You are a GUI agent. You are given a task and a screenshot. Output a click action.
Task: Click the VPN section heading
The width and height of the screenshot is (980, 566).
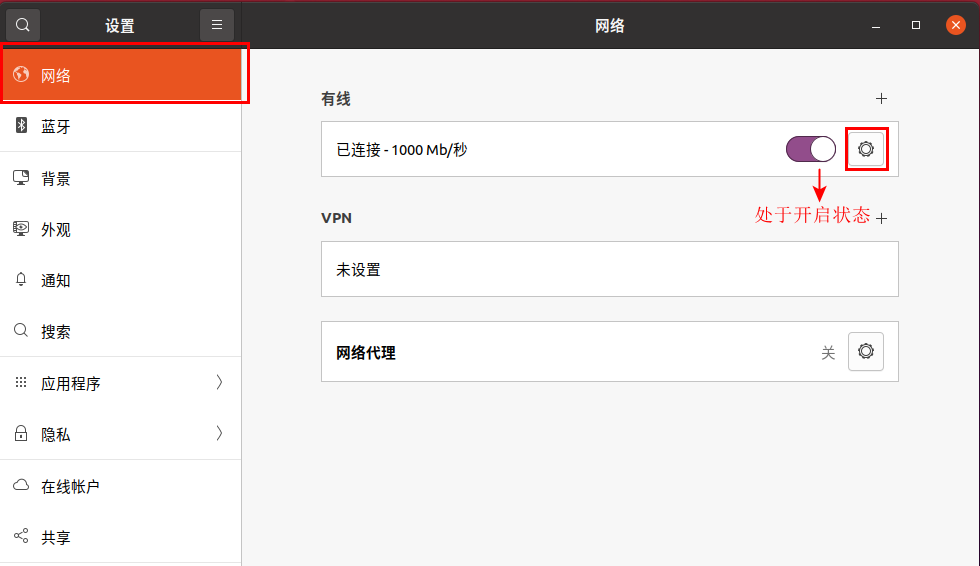pos(336,218)
